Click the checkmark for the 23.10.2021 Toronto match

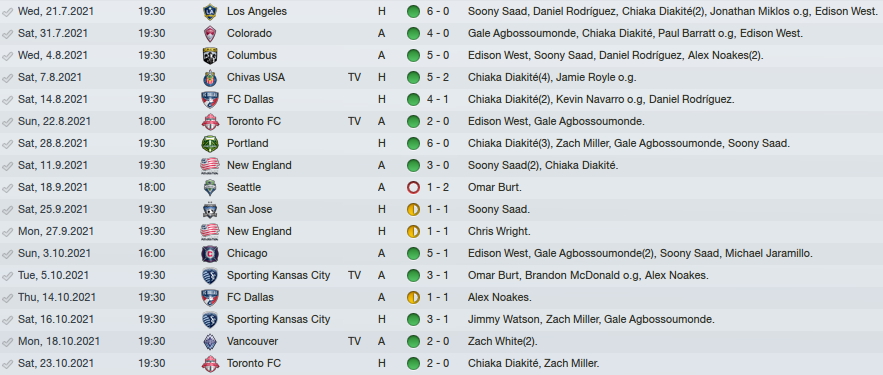click(7, 364)
